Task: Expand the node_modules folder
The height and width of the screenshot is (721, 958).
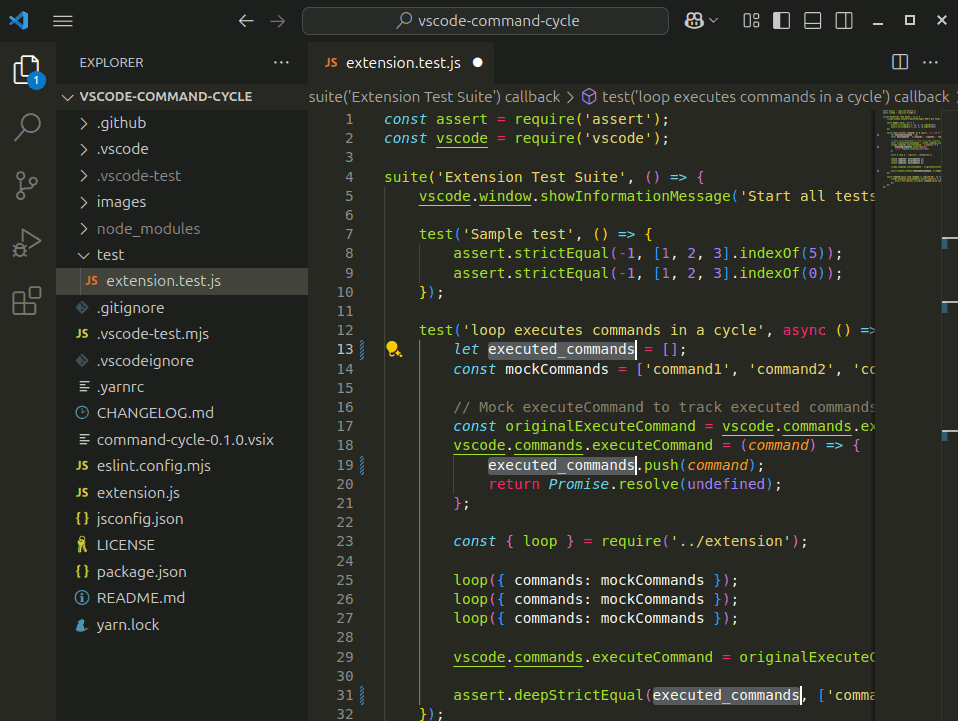Action: tap(182, 229)
